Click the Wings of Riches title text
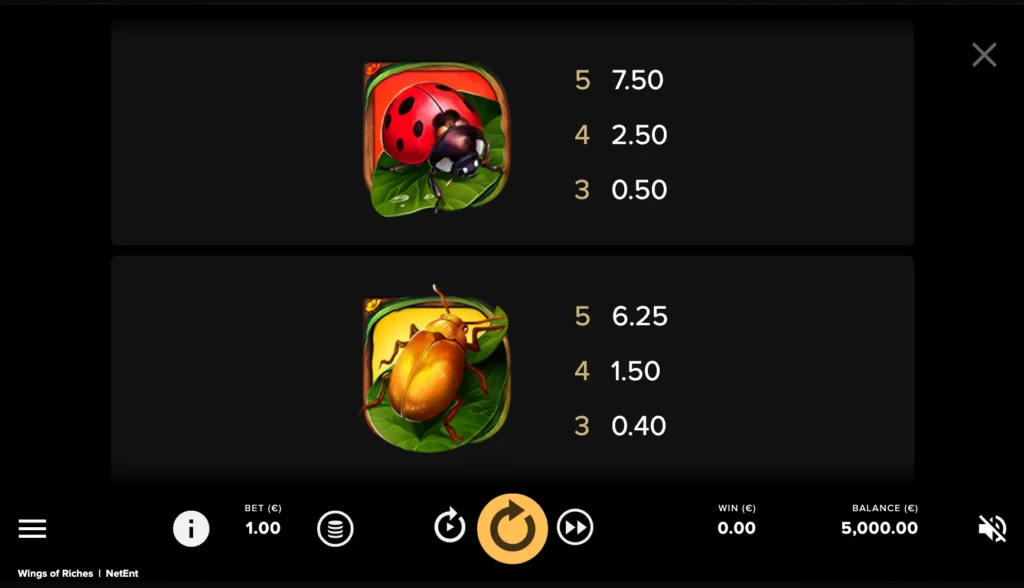The height and width of the screenshot is (588, 1024). click(x=56, y=574)
